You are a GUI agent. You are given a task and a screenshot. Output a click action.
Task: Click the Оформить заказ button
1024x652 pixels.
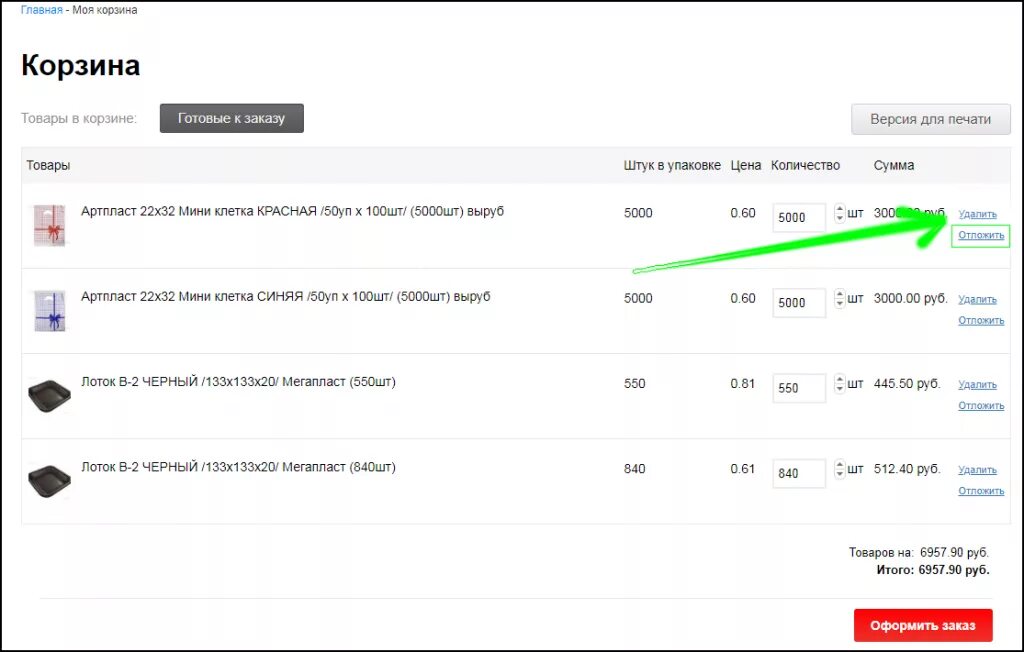click(923, 625)
